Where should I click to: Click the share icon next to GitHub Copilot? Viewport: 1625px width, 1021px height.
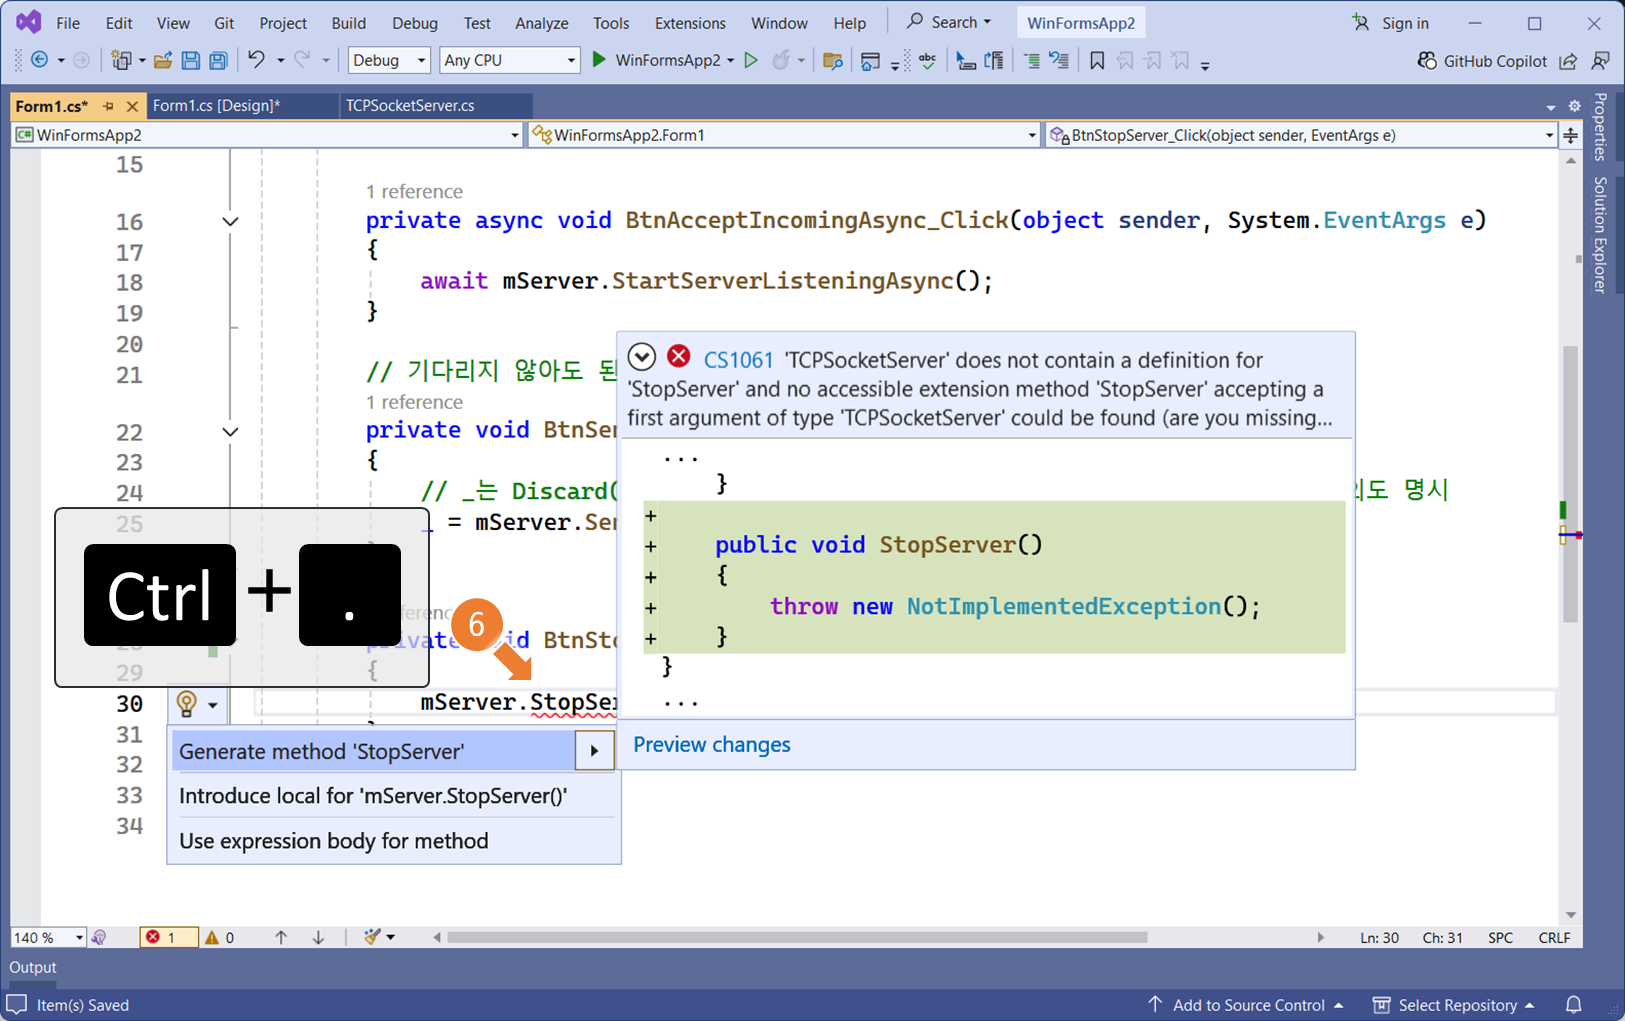1568,61
